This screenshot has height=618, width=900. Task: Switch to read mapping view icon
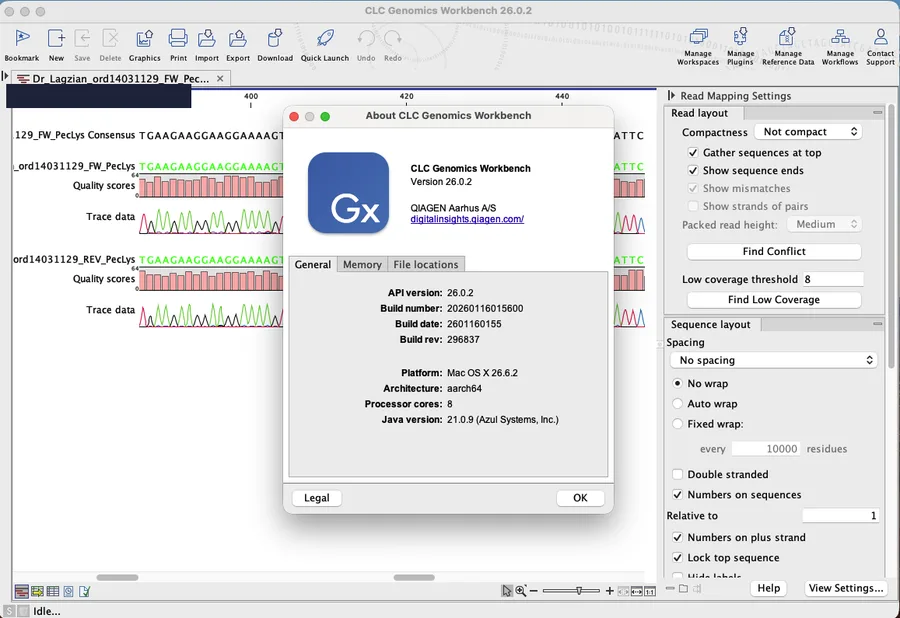(22, 591)
